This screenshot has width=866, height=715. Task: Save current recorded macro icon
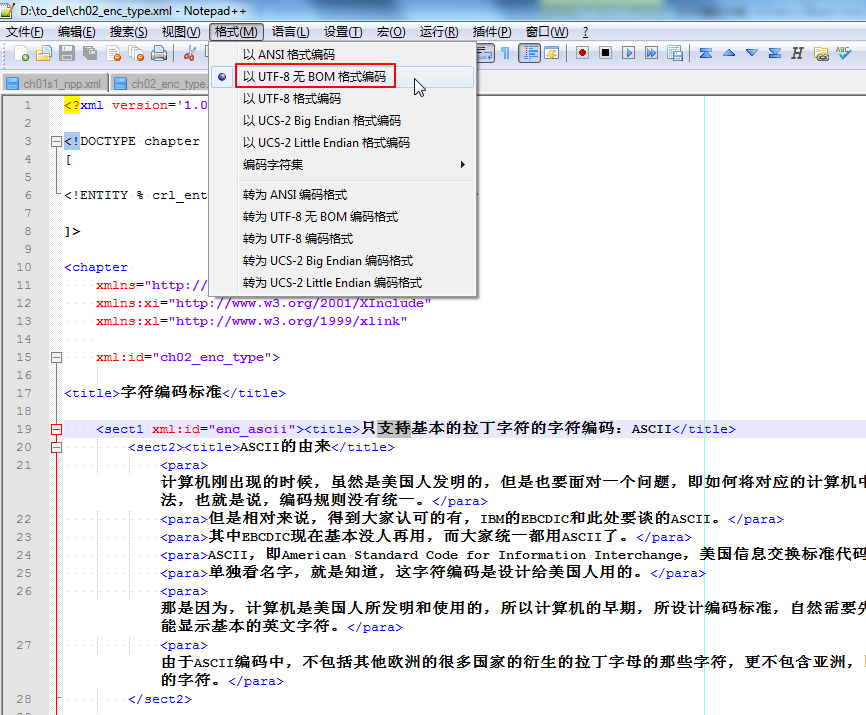pyautogui.click(x=674, y=53)
